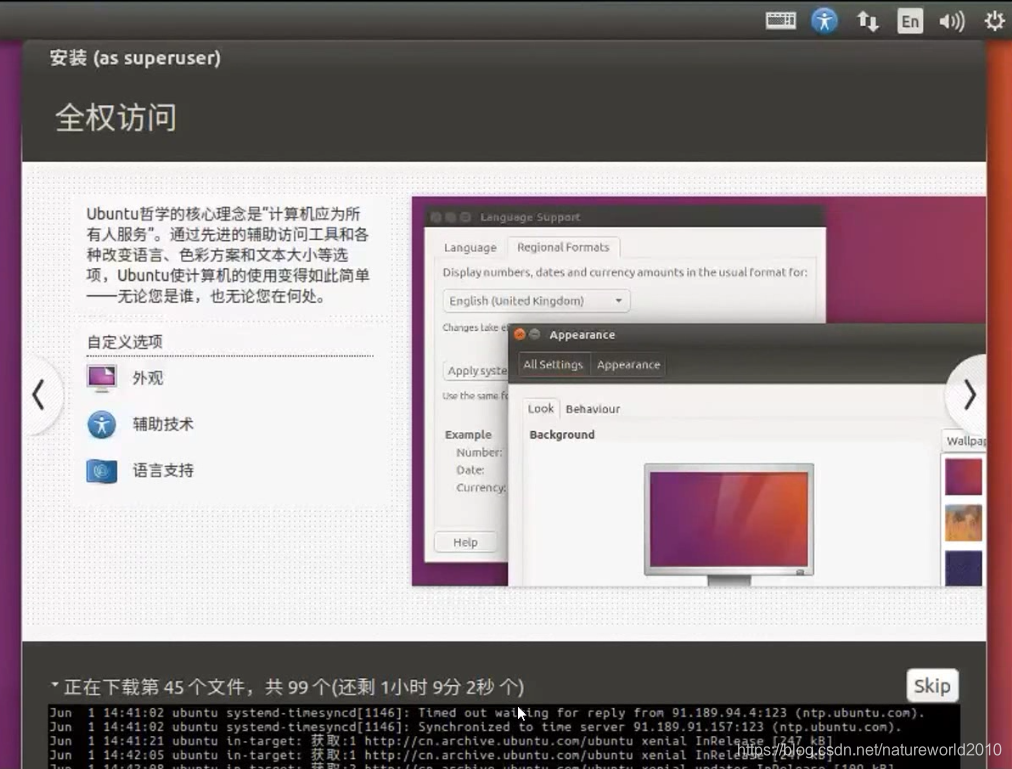1012x769 pixels.
Task: Click the download progress status text
Action: [294, 686]
